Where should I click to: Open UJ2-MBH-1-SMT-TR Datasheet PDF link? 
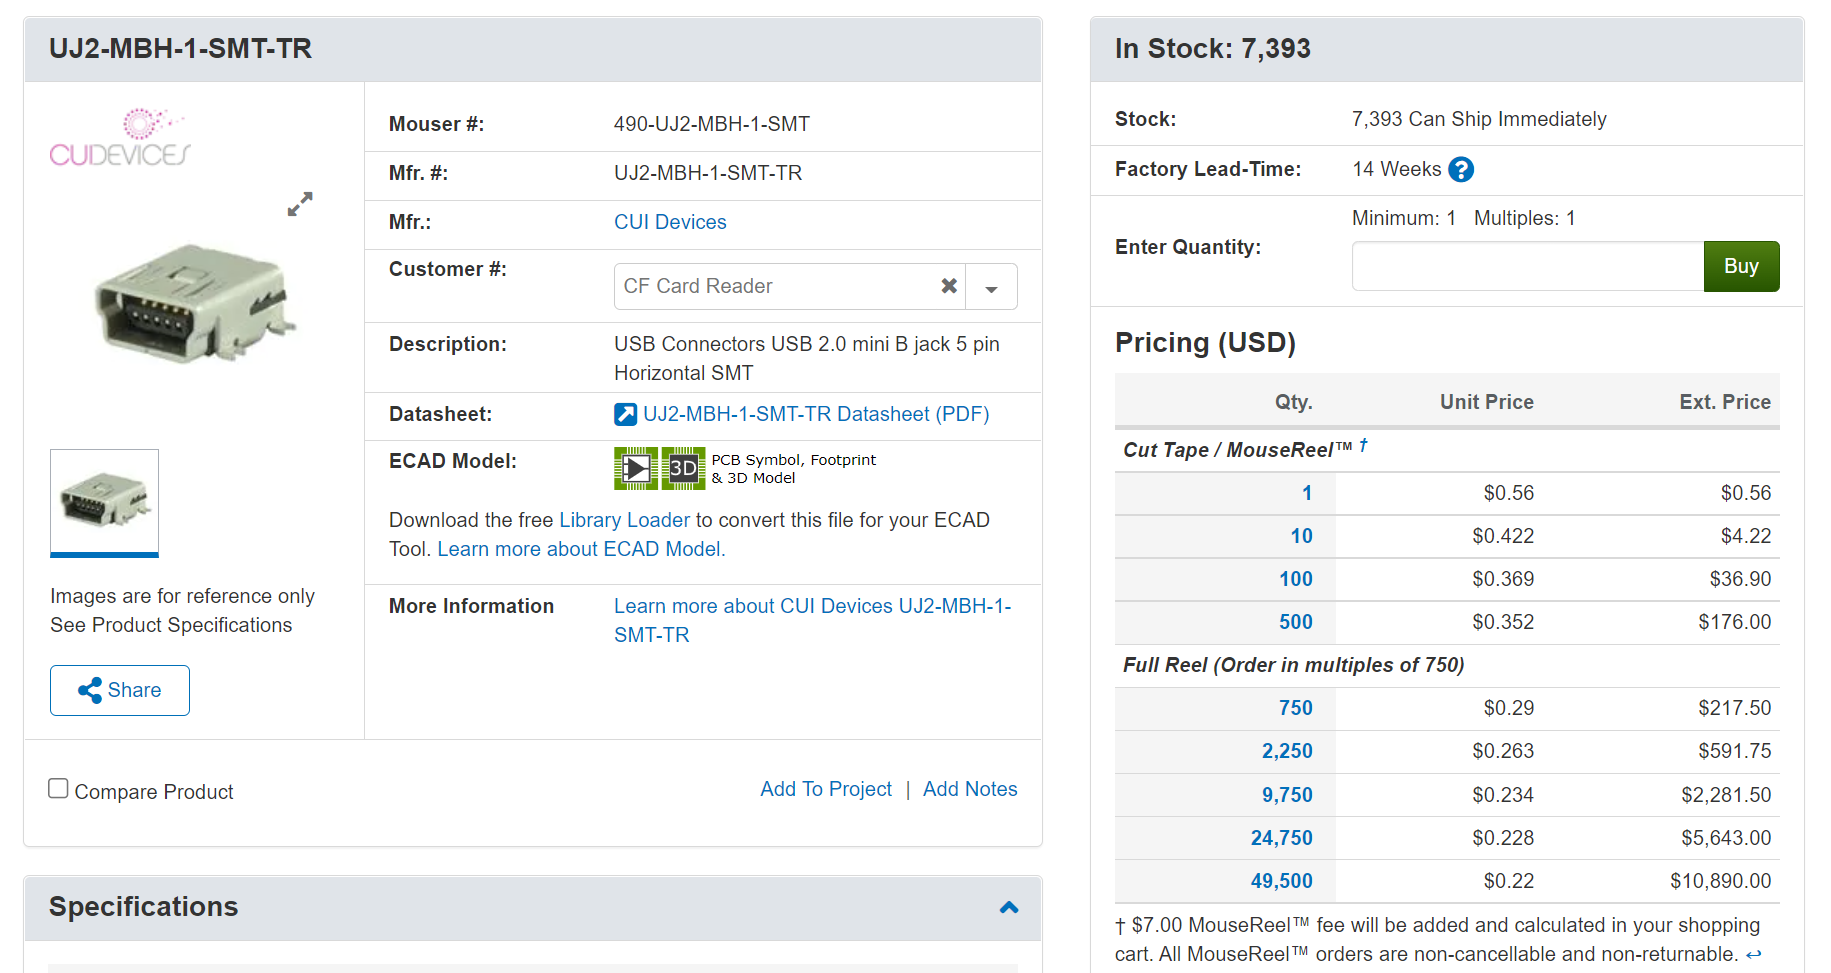coord(816,414)
